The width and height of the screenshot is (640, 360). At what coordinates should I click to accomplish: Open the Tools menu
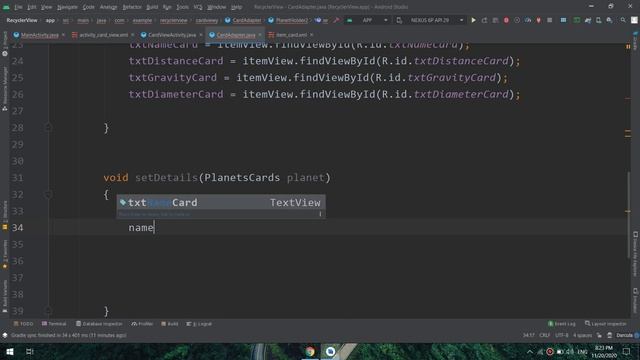pyautogui.click(x=182, y=7)
